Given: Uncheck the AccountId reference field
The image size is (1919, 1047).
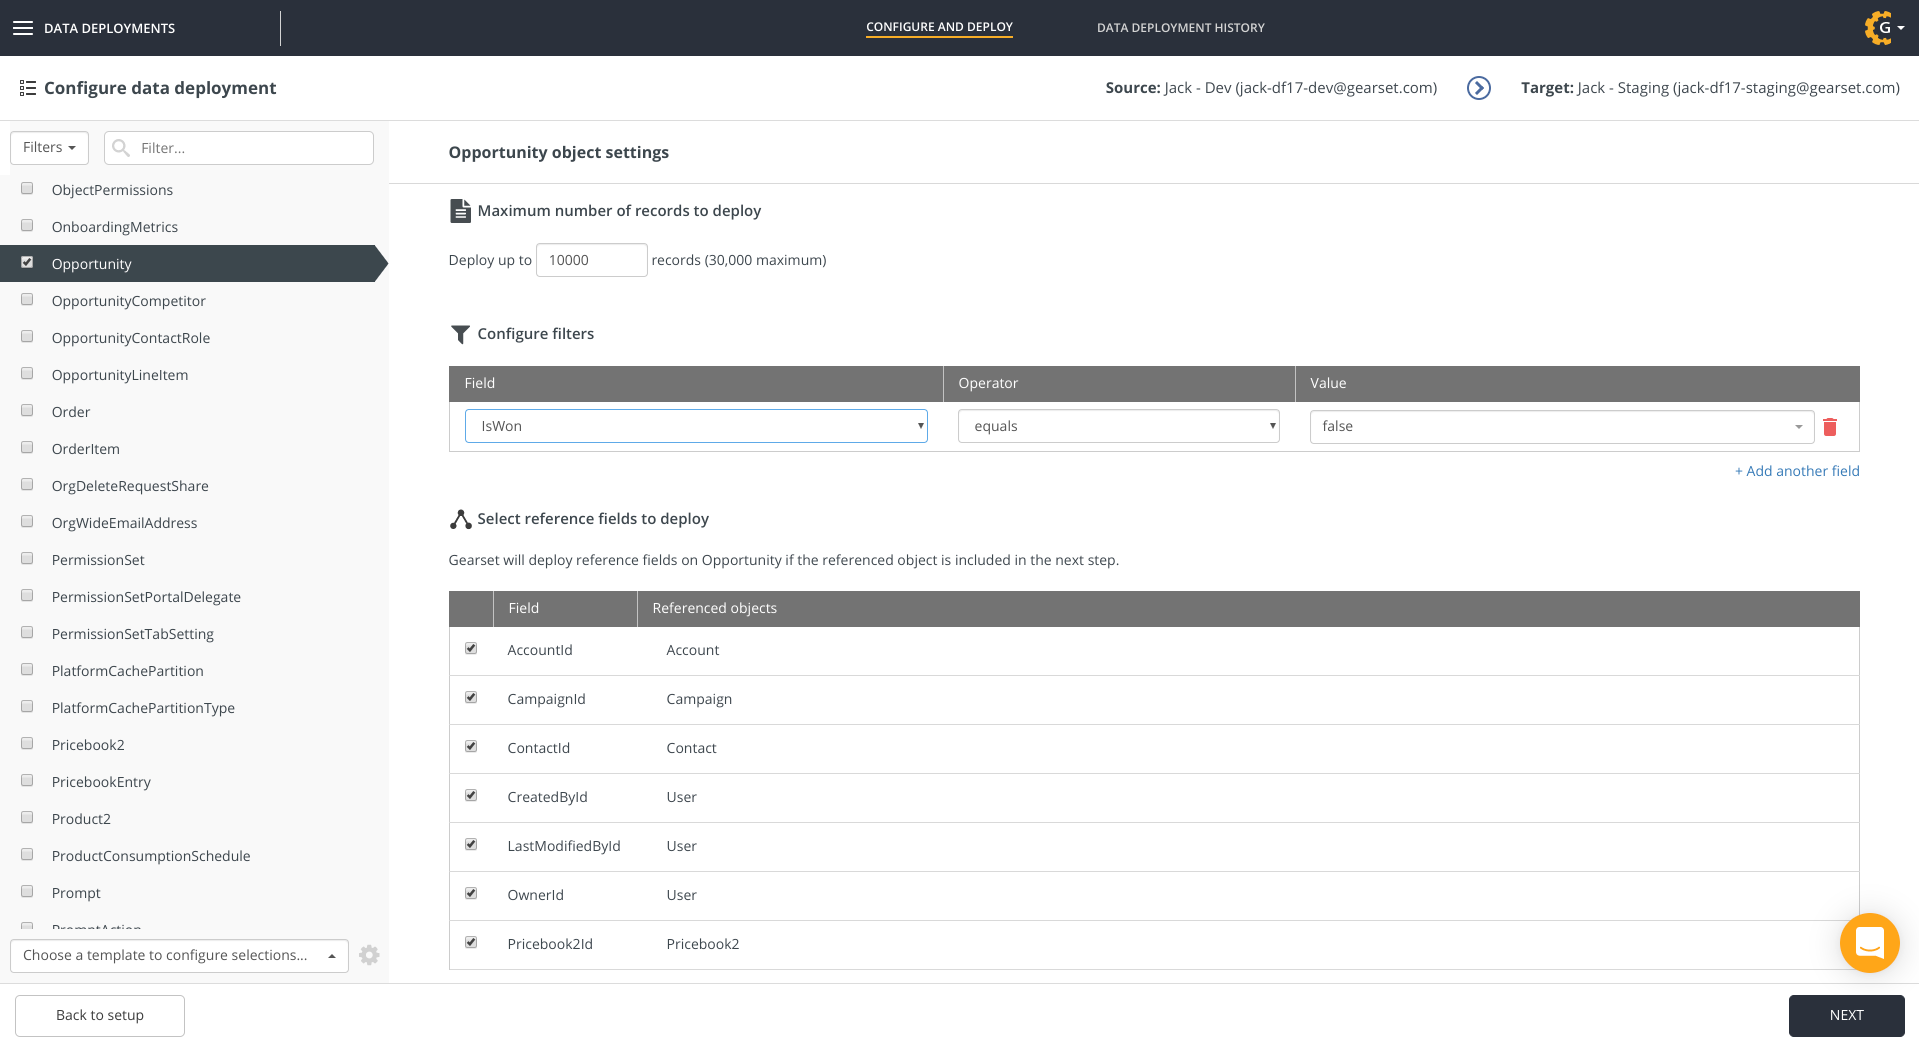Looking at the screenshot, I should 471,648.
